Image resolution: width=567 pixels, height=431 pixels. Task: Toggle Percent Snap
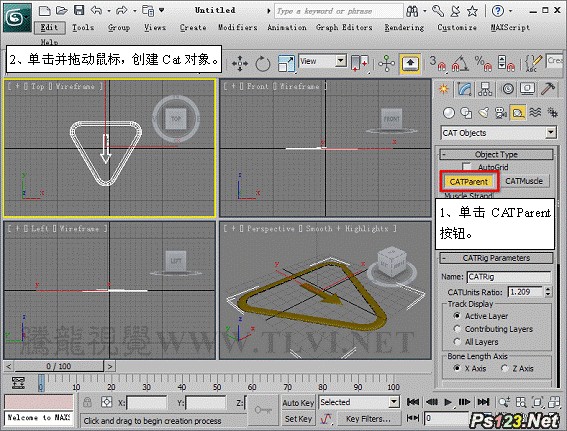pyautogui.click(x=484, y=63)
